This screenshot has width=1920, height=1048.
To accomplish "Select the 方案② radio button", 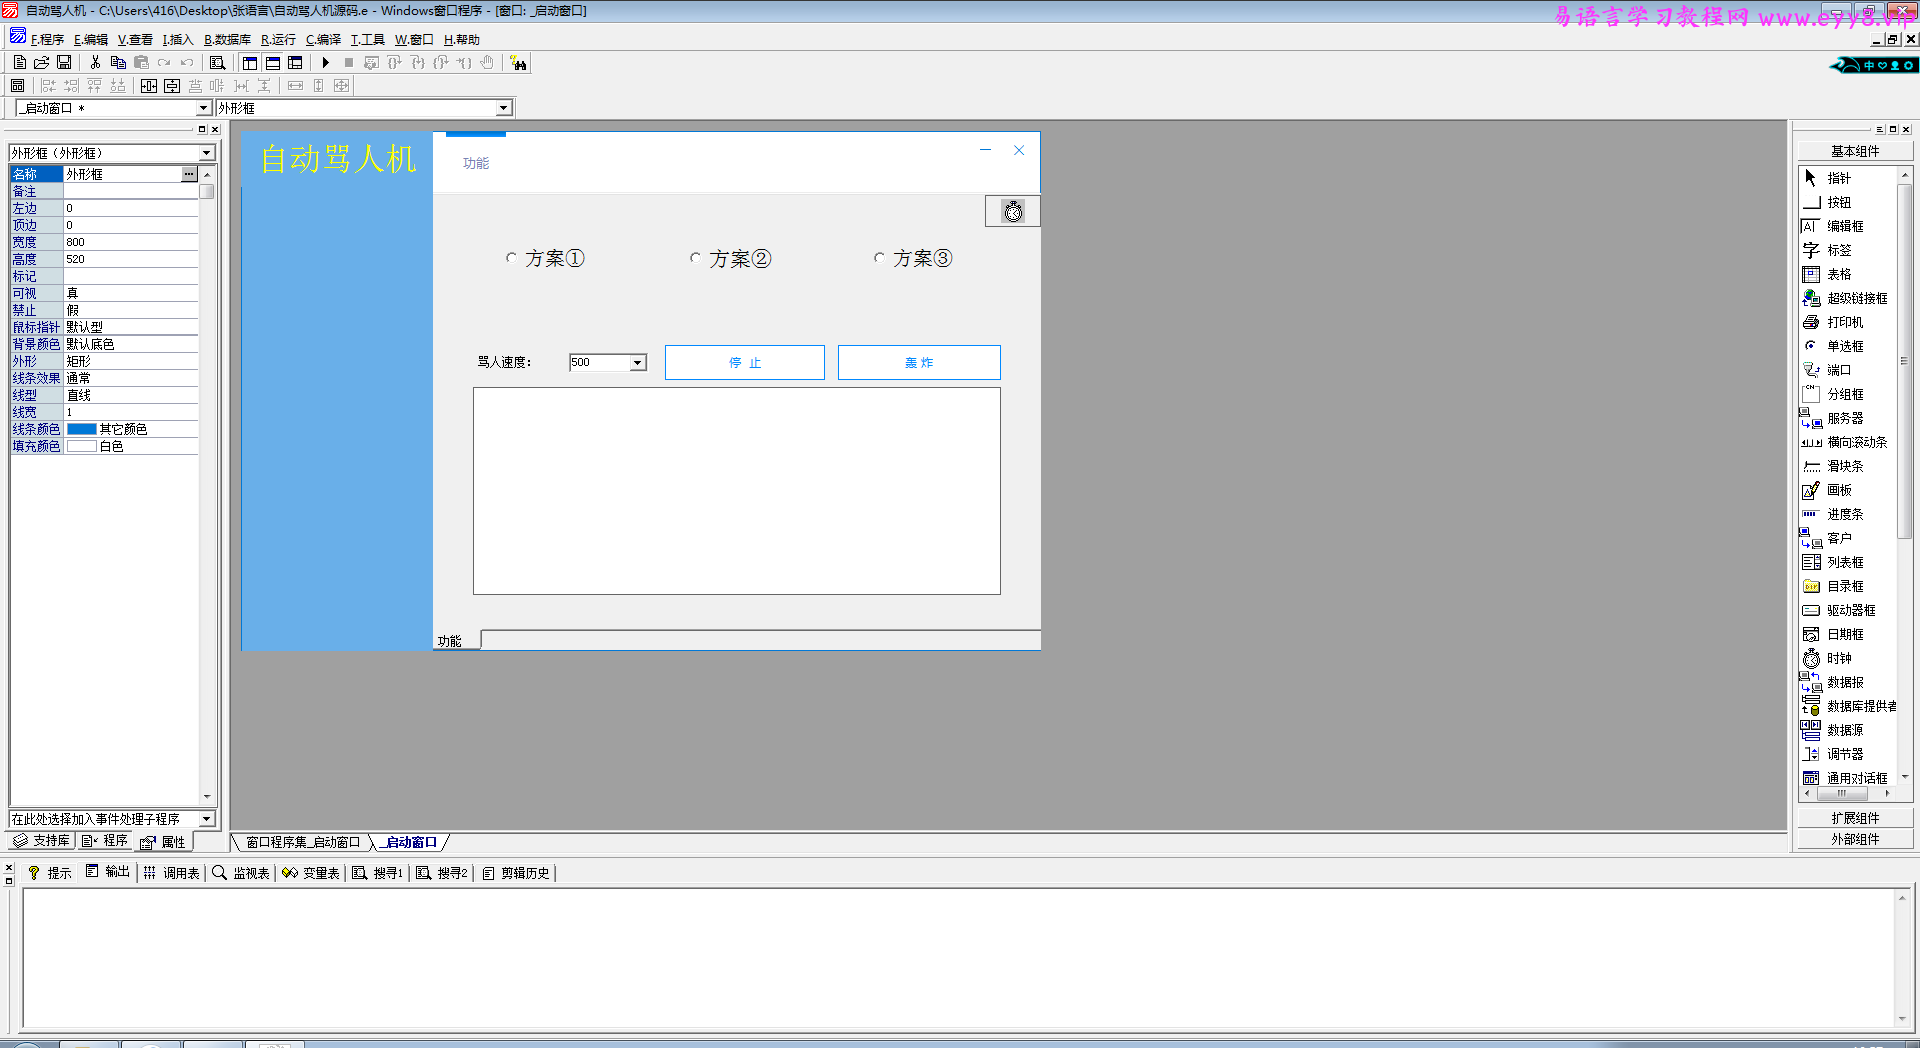I will coord(730,259).
